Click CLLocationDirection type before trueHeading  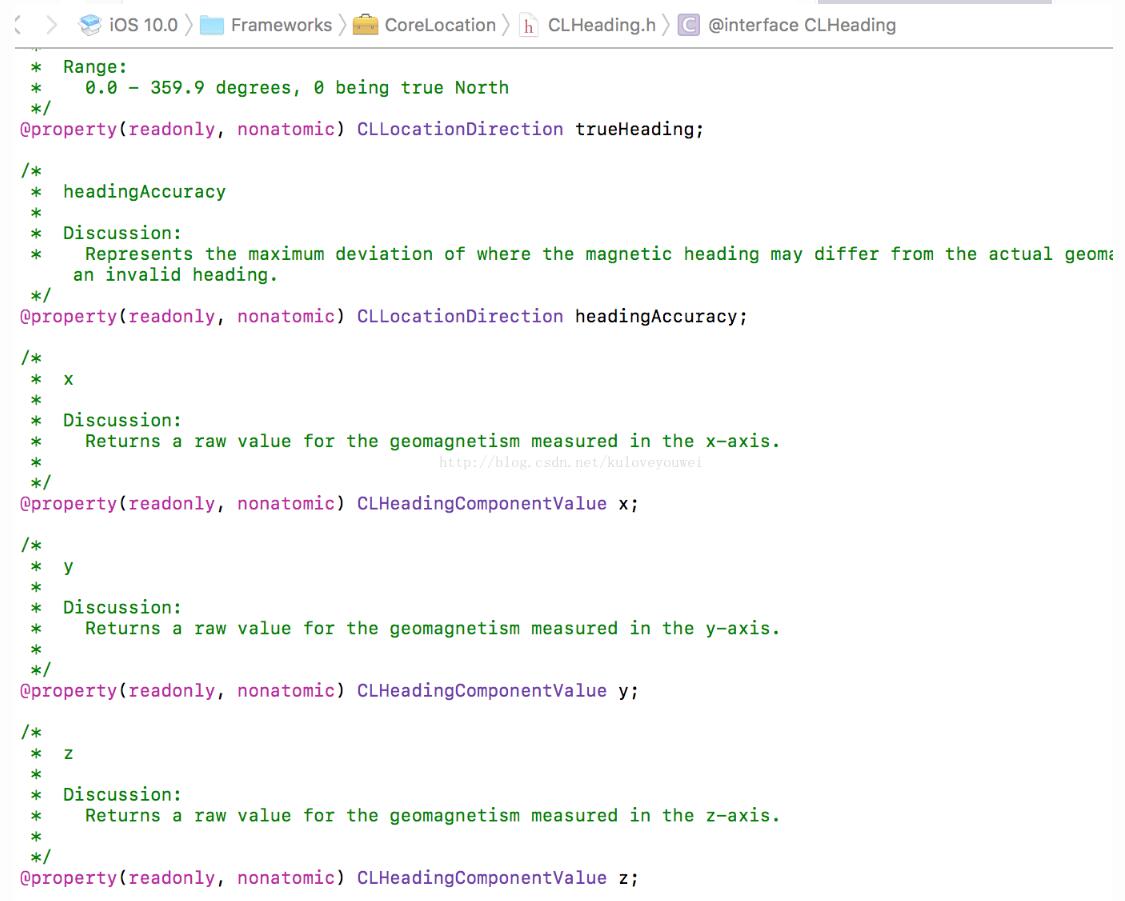(460, 129)
